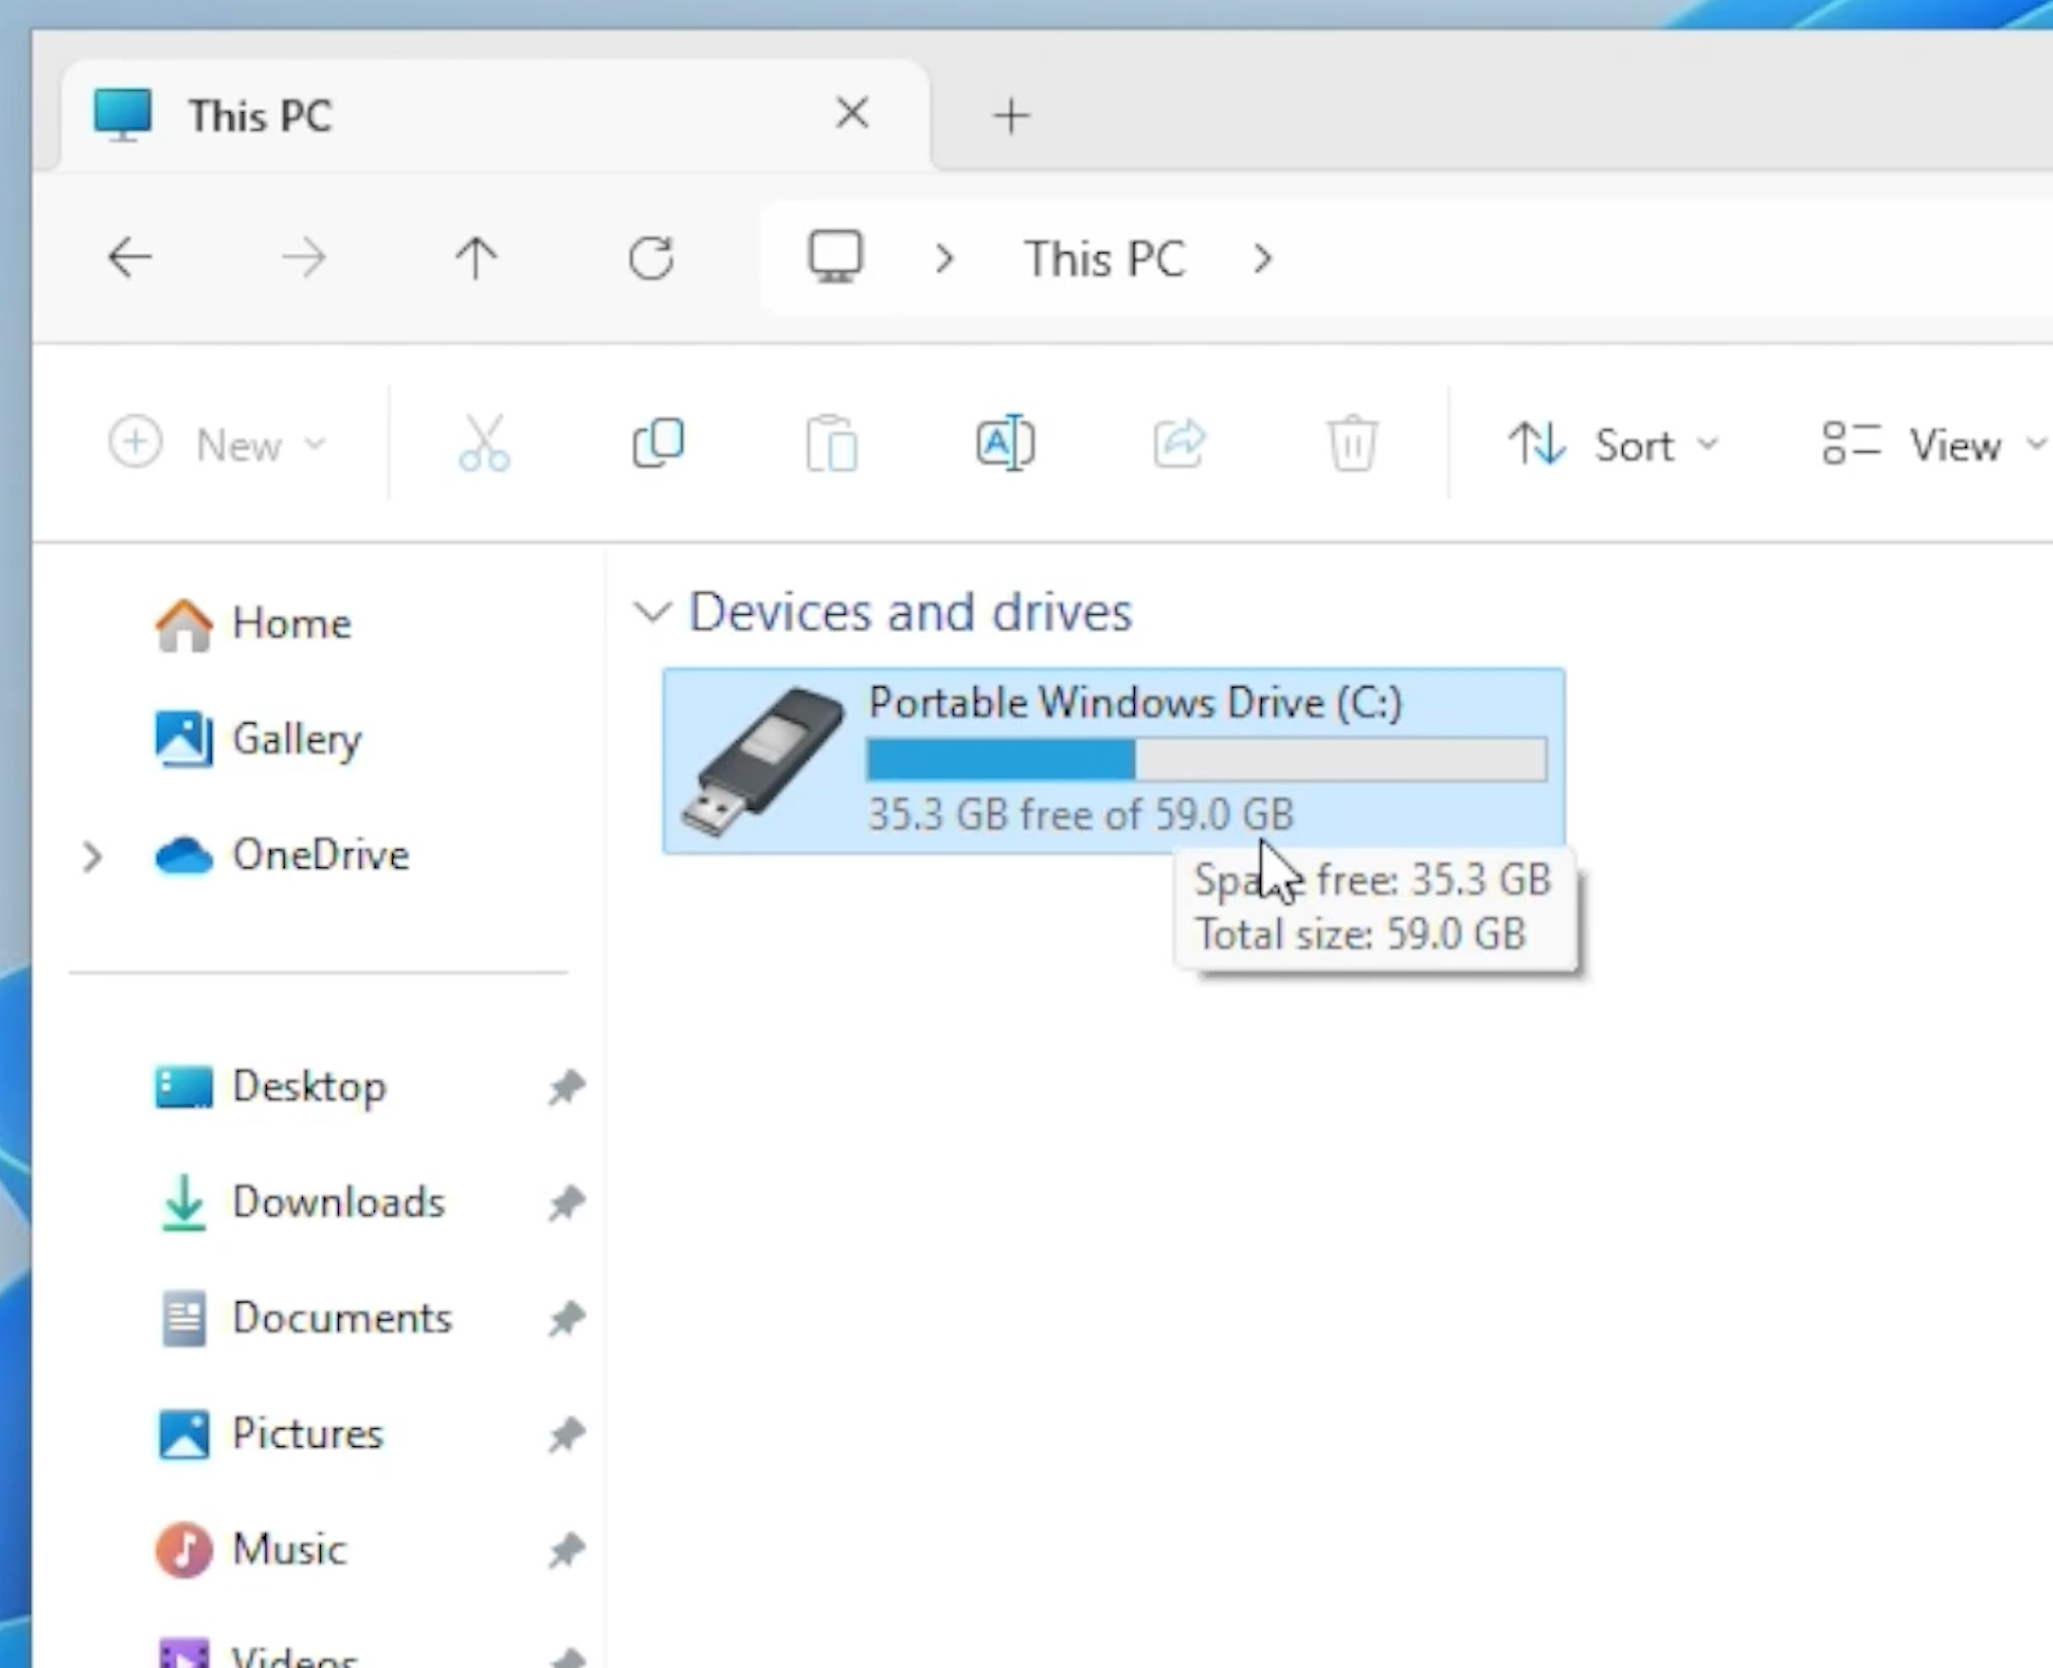The width and height of the screenshot is (2053, 1668).
Task: Click the drive storage usage bar
Action: [1207, 759]
